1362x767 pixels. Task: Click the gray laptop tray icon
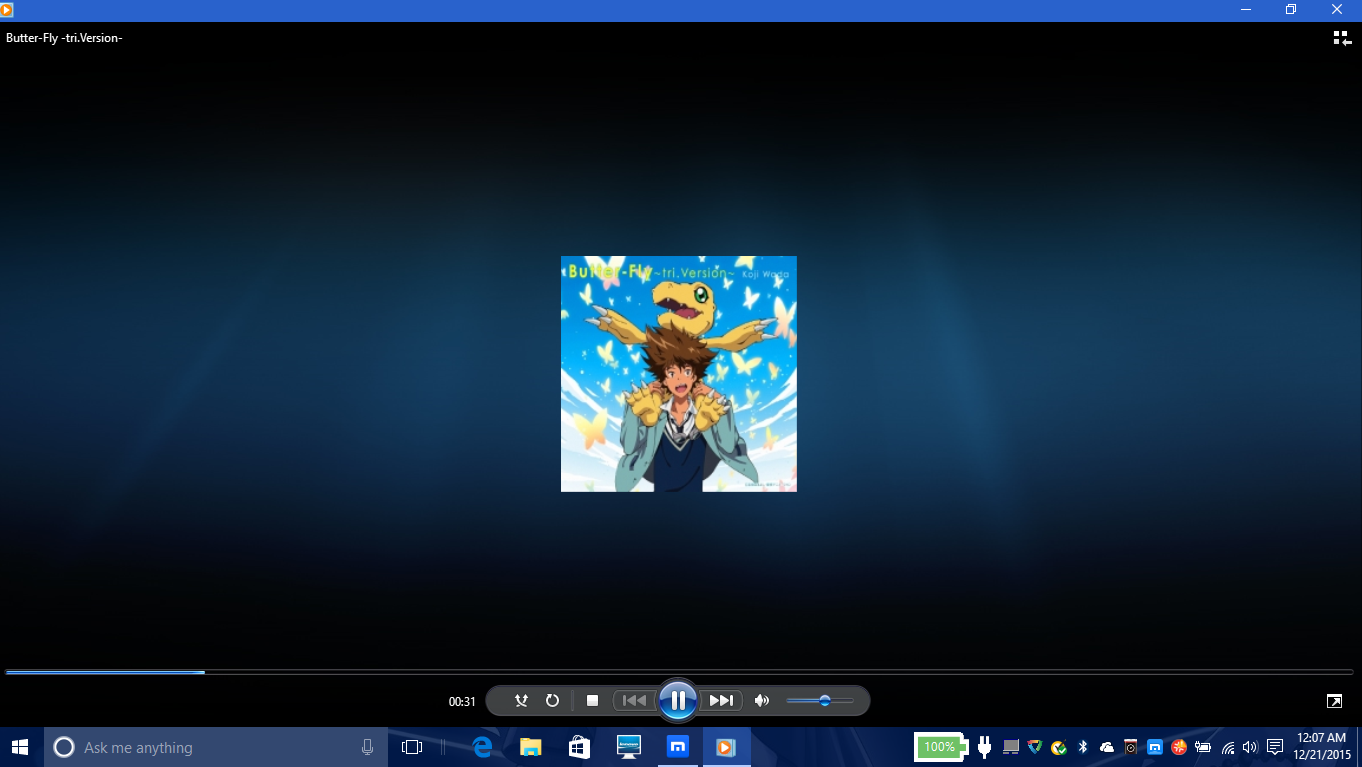[x=1011, y=747]
